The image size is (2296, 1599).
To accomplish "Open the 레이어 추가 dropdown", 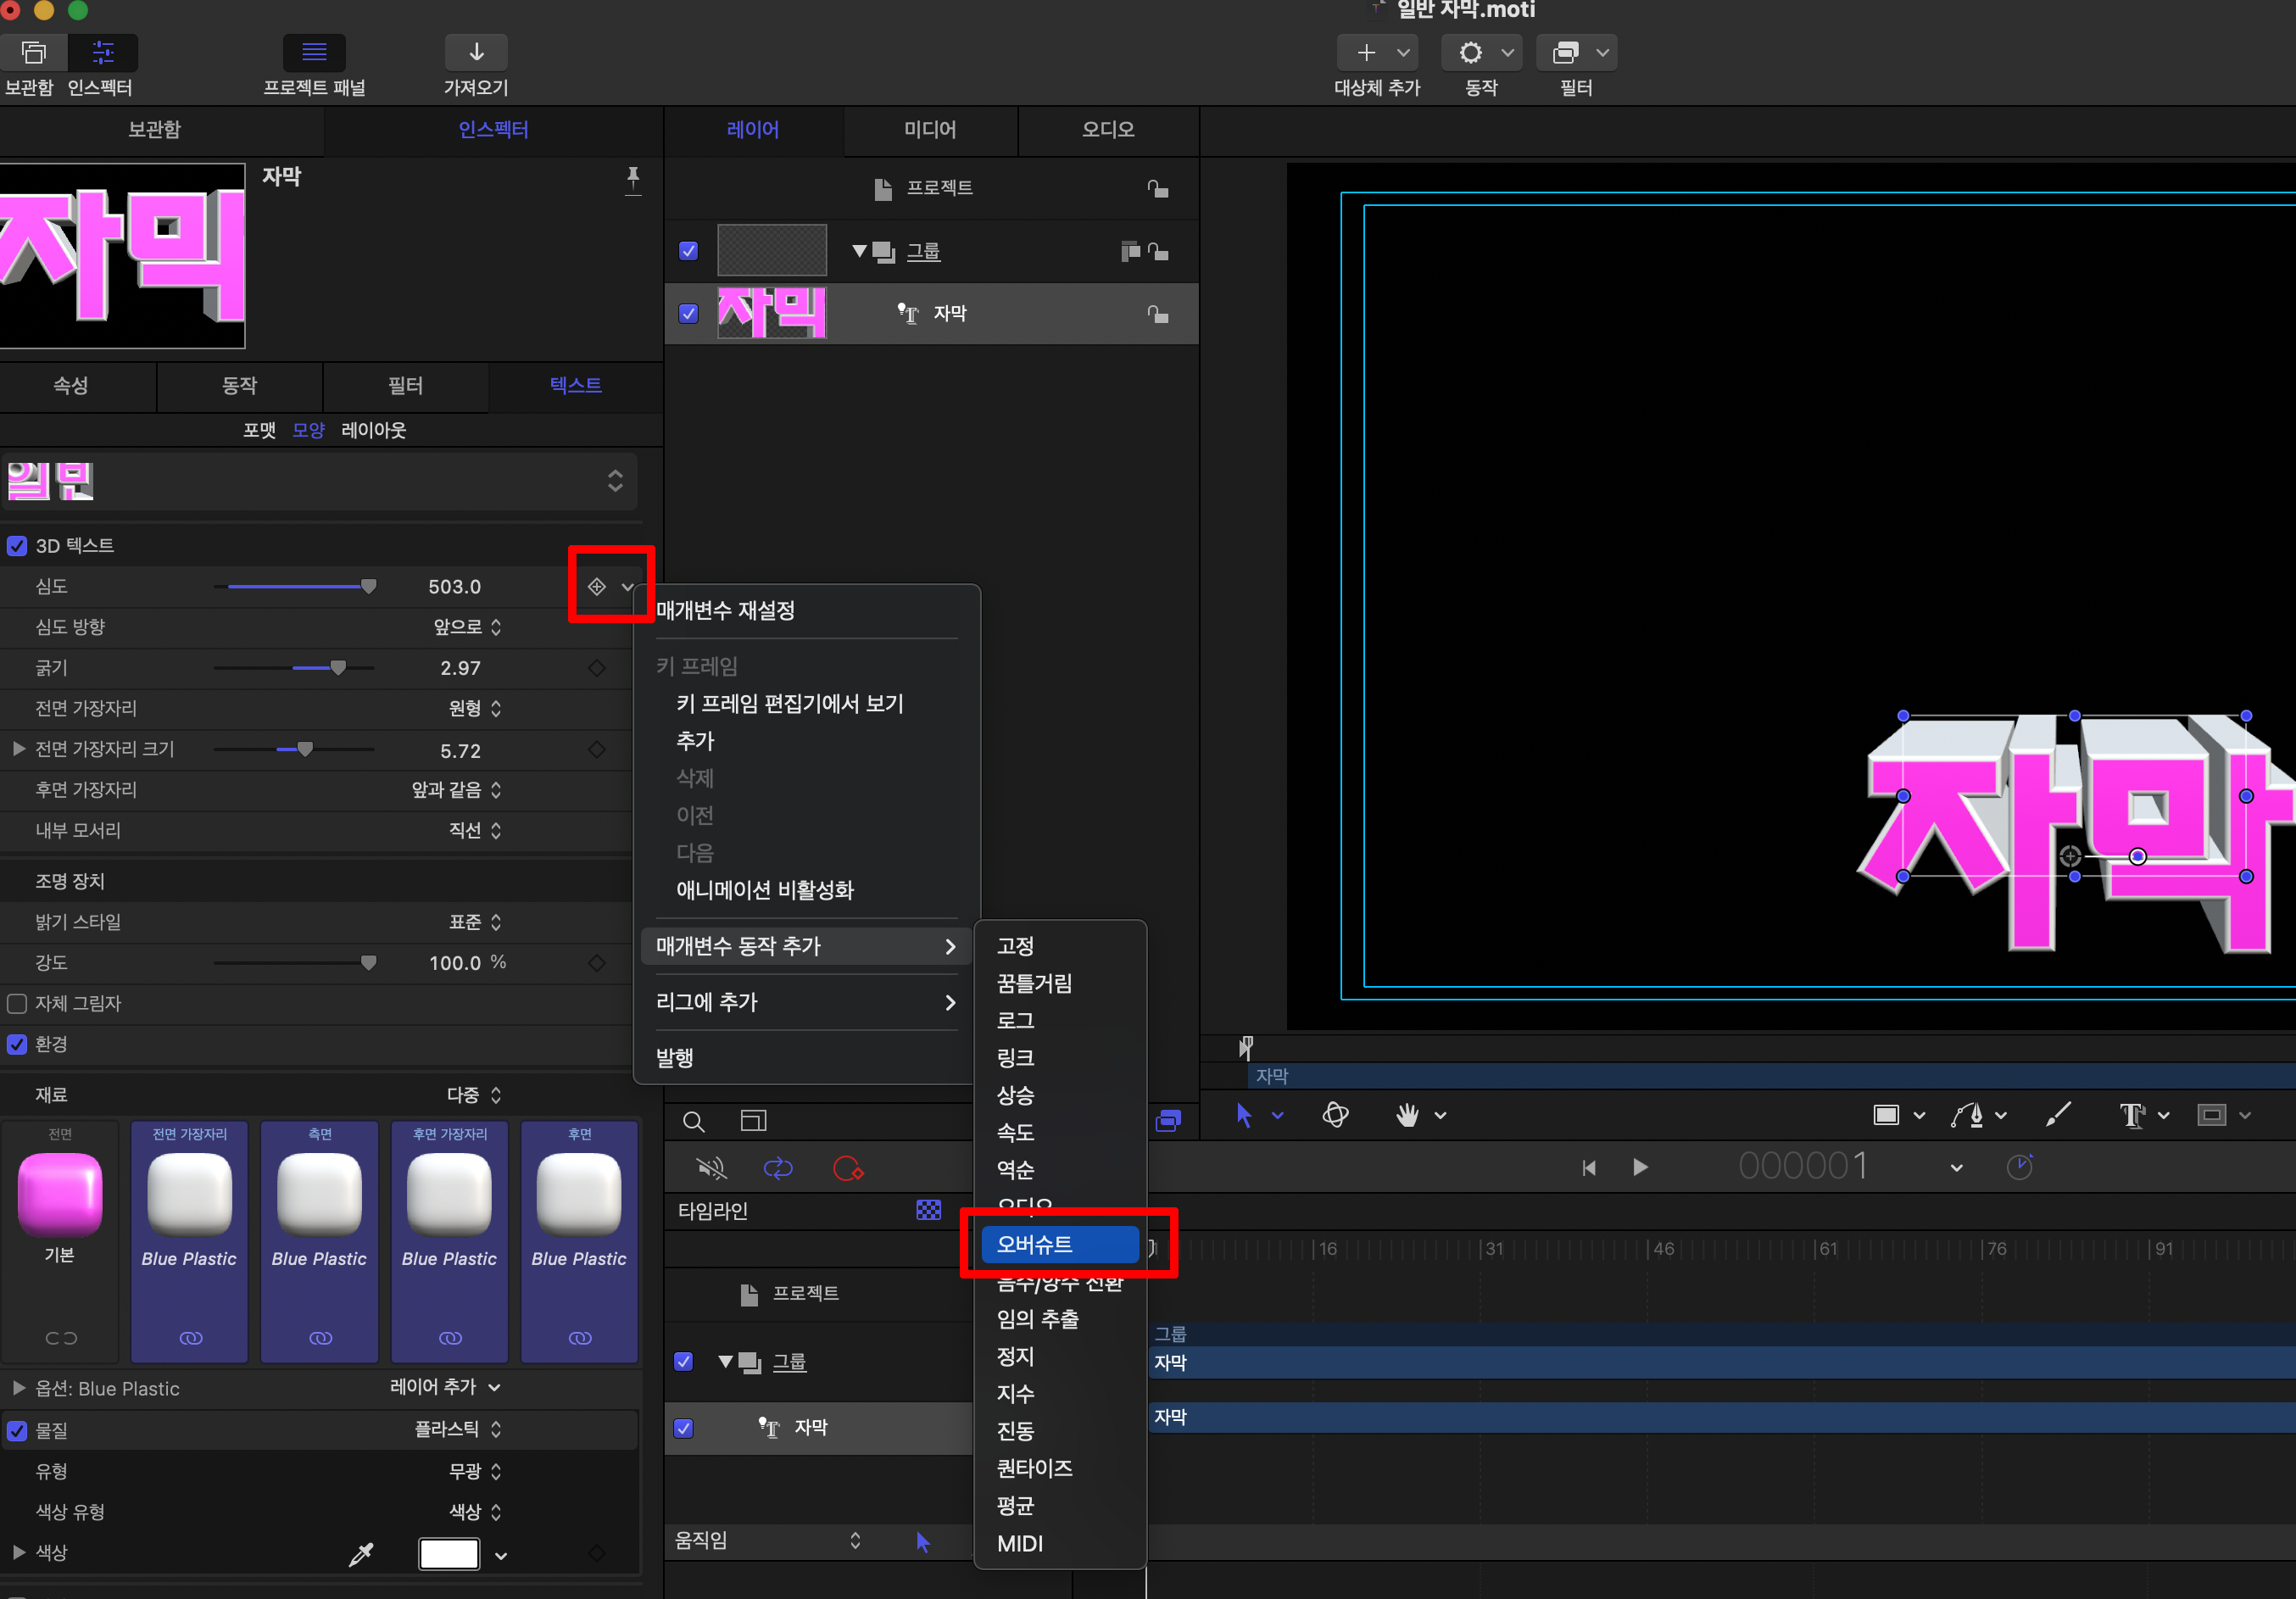I will [x=444, y=1387].
